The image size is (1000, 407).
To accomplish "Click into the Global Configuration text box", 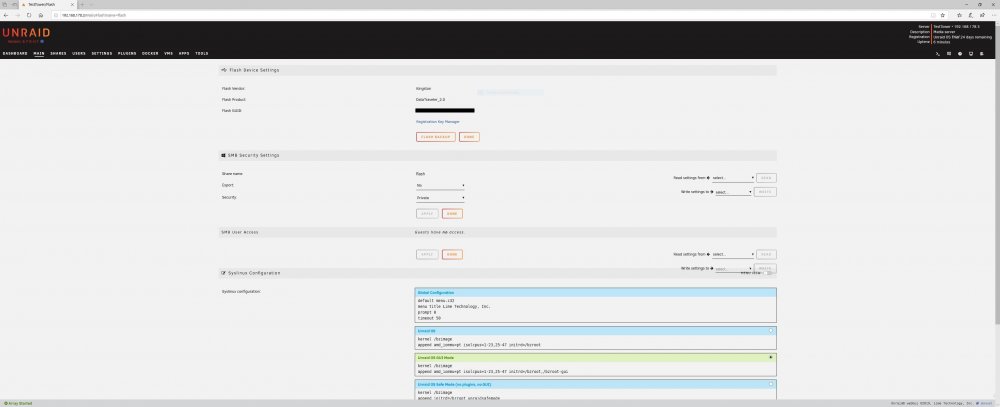I will [x=596, y=309].
